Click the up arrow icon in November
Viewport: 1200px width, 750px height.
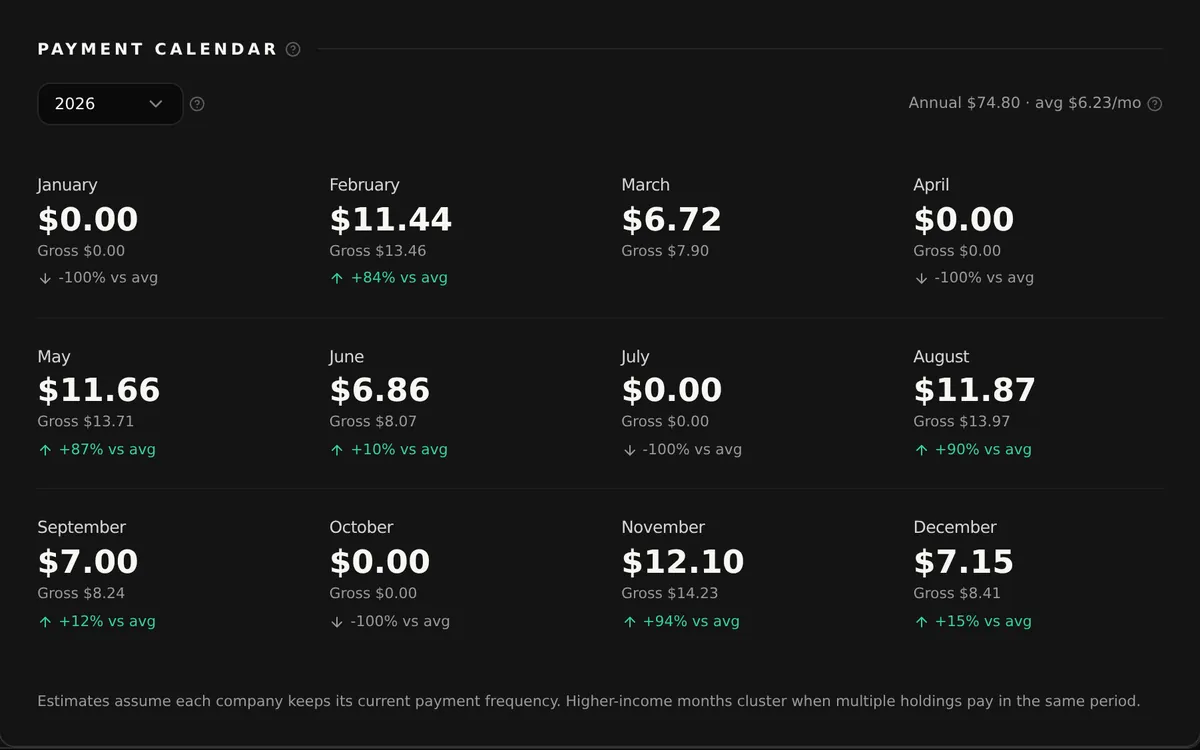629,622
